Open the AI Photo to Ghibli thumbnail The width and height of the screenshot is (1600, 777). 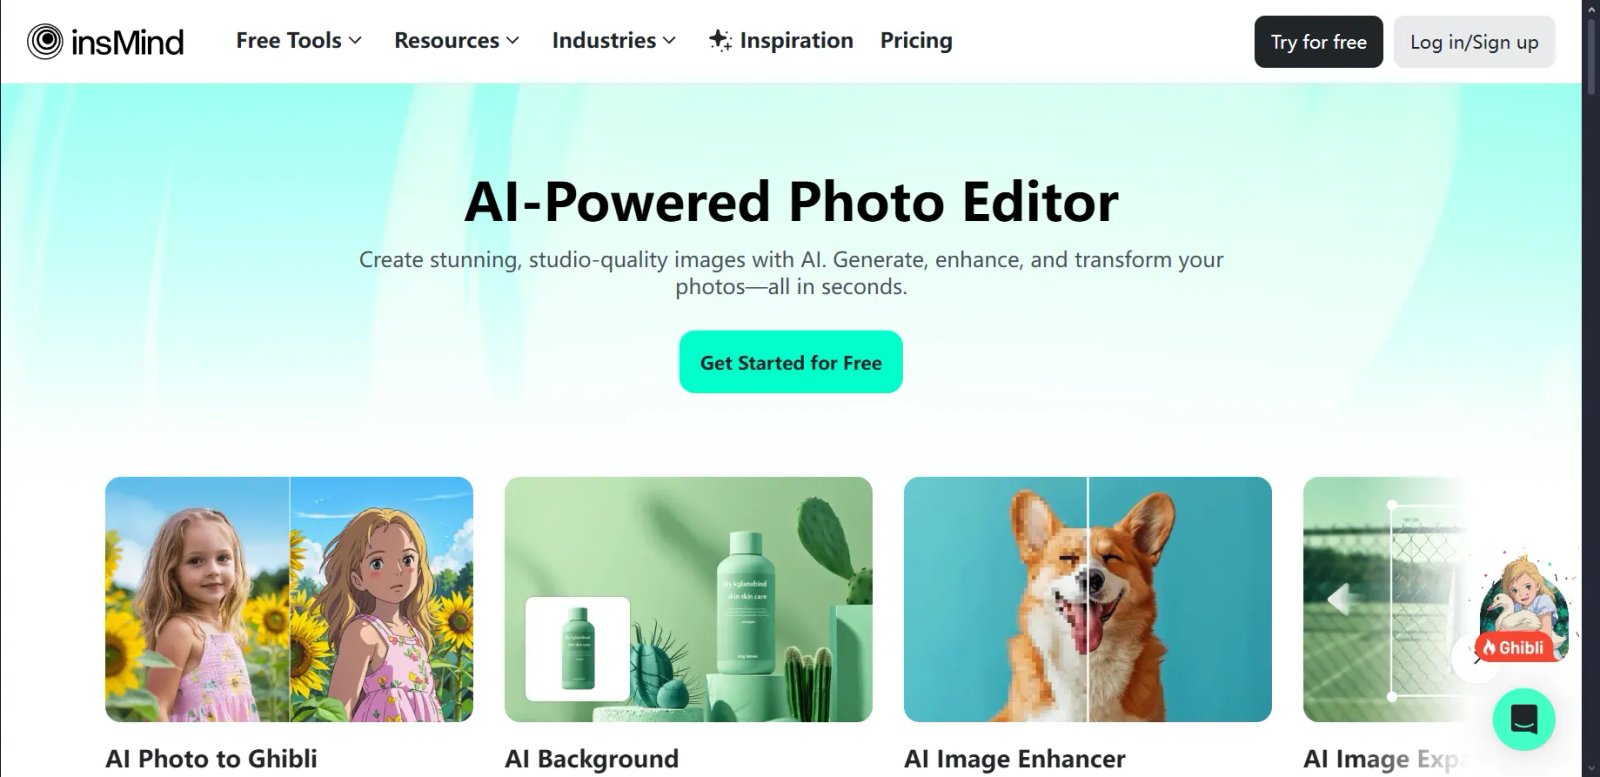pos(289,599)
